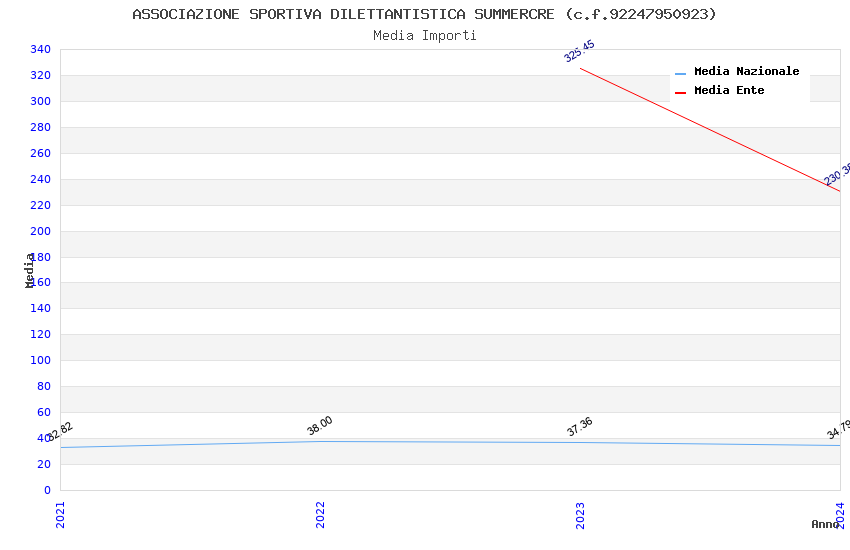Click the 325.45 data label
The height and width of the screenshot is (550, 850).
tap(579, 51)
